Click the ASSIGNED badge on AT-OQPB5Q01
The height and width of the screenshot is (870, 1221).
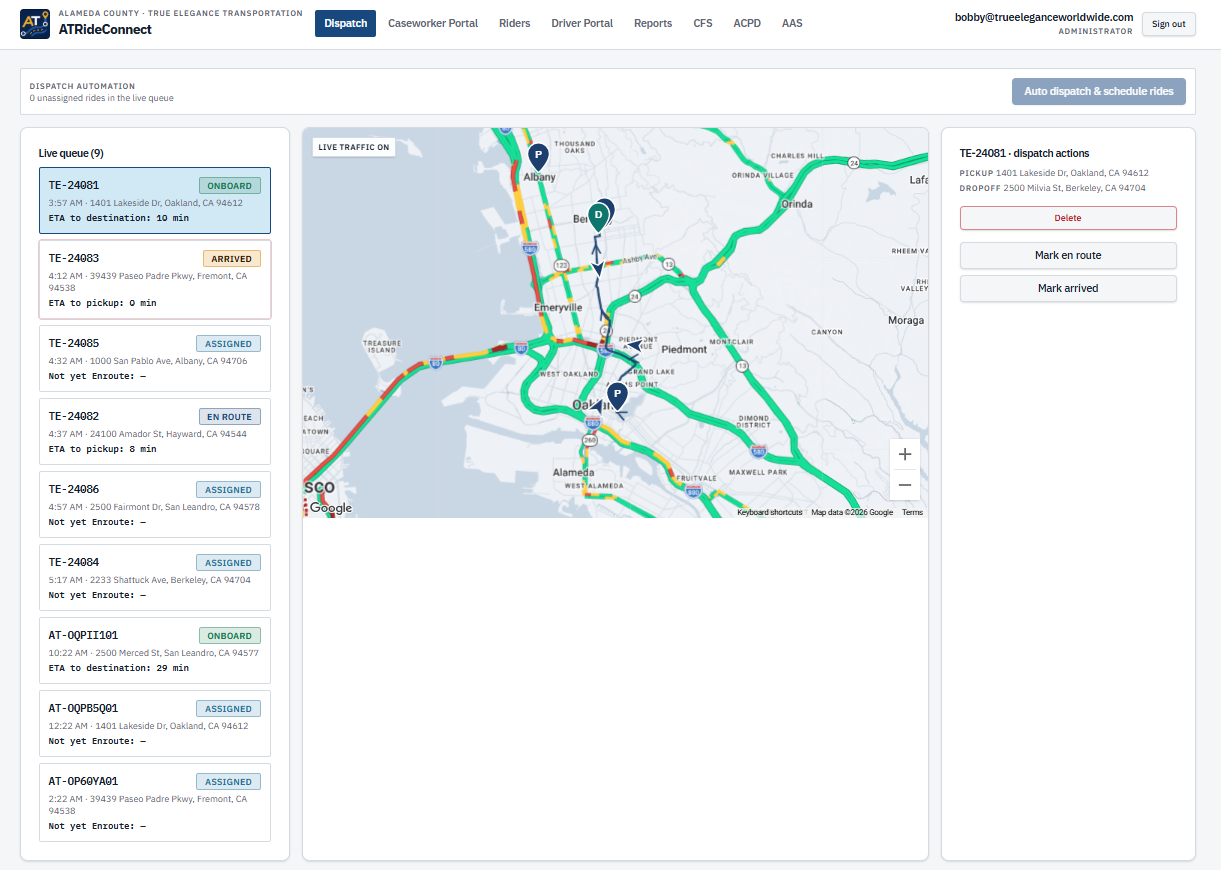pos(228,708)
